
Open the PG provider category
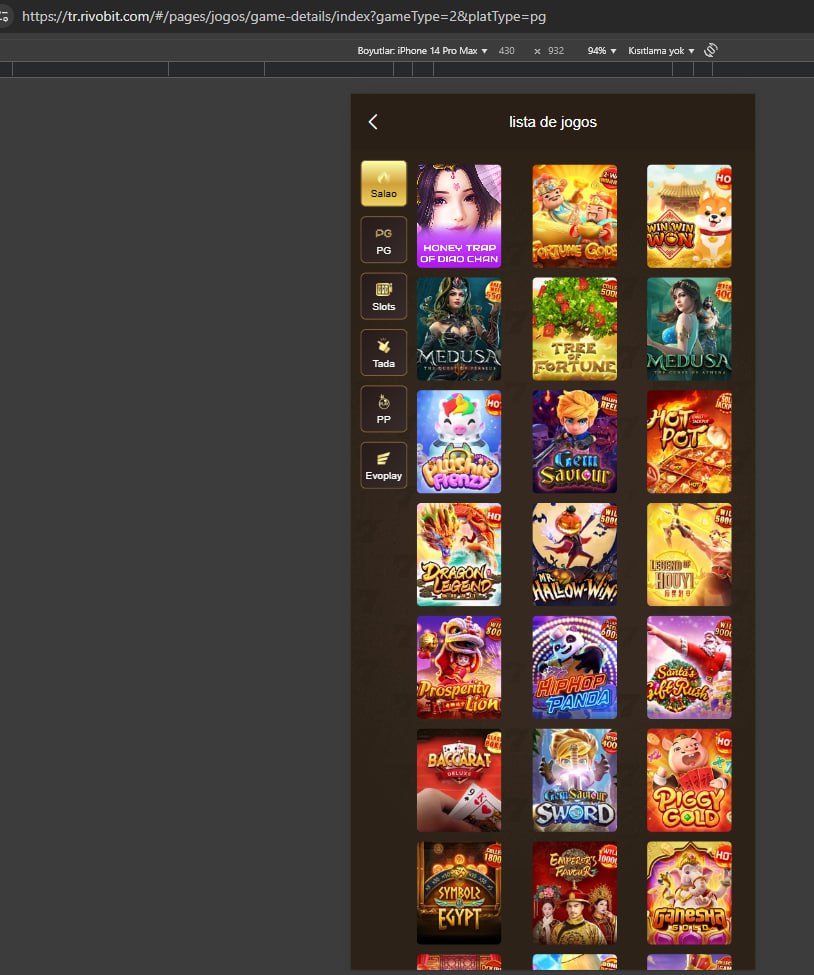pyautogui.click(x=384, y=240)
